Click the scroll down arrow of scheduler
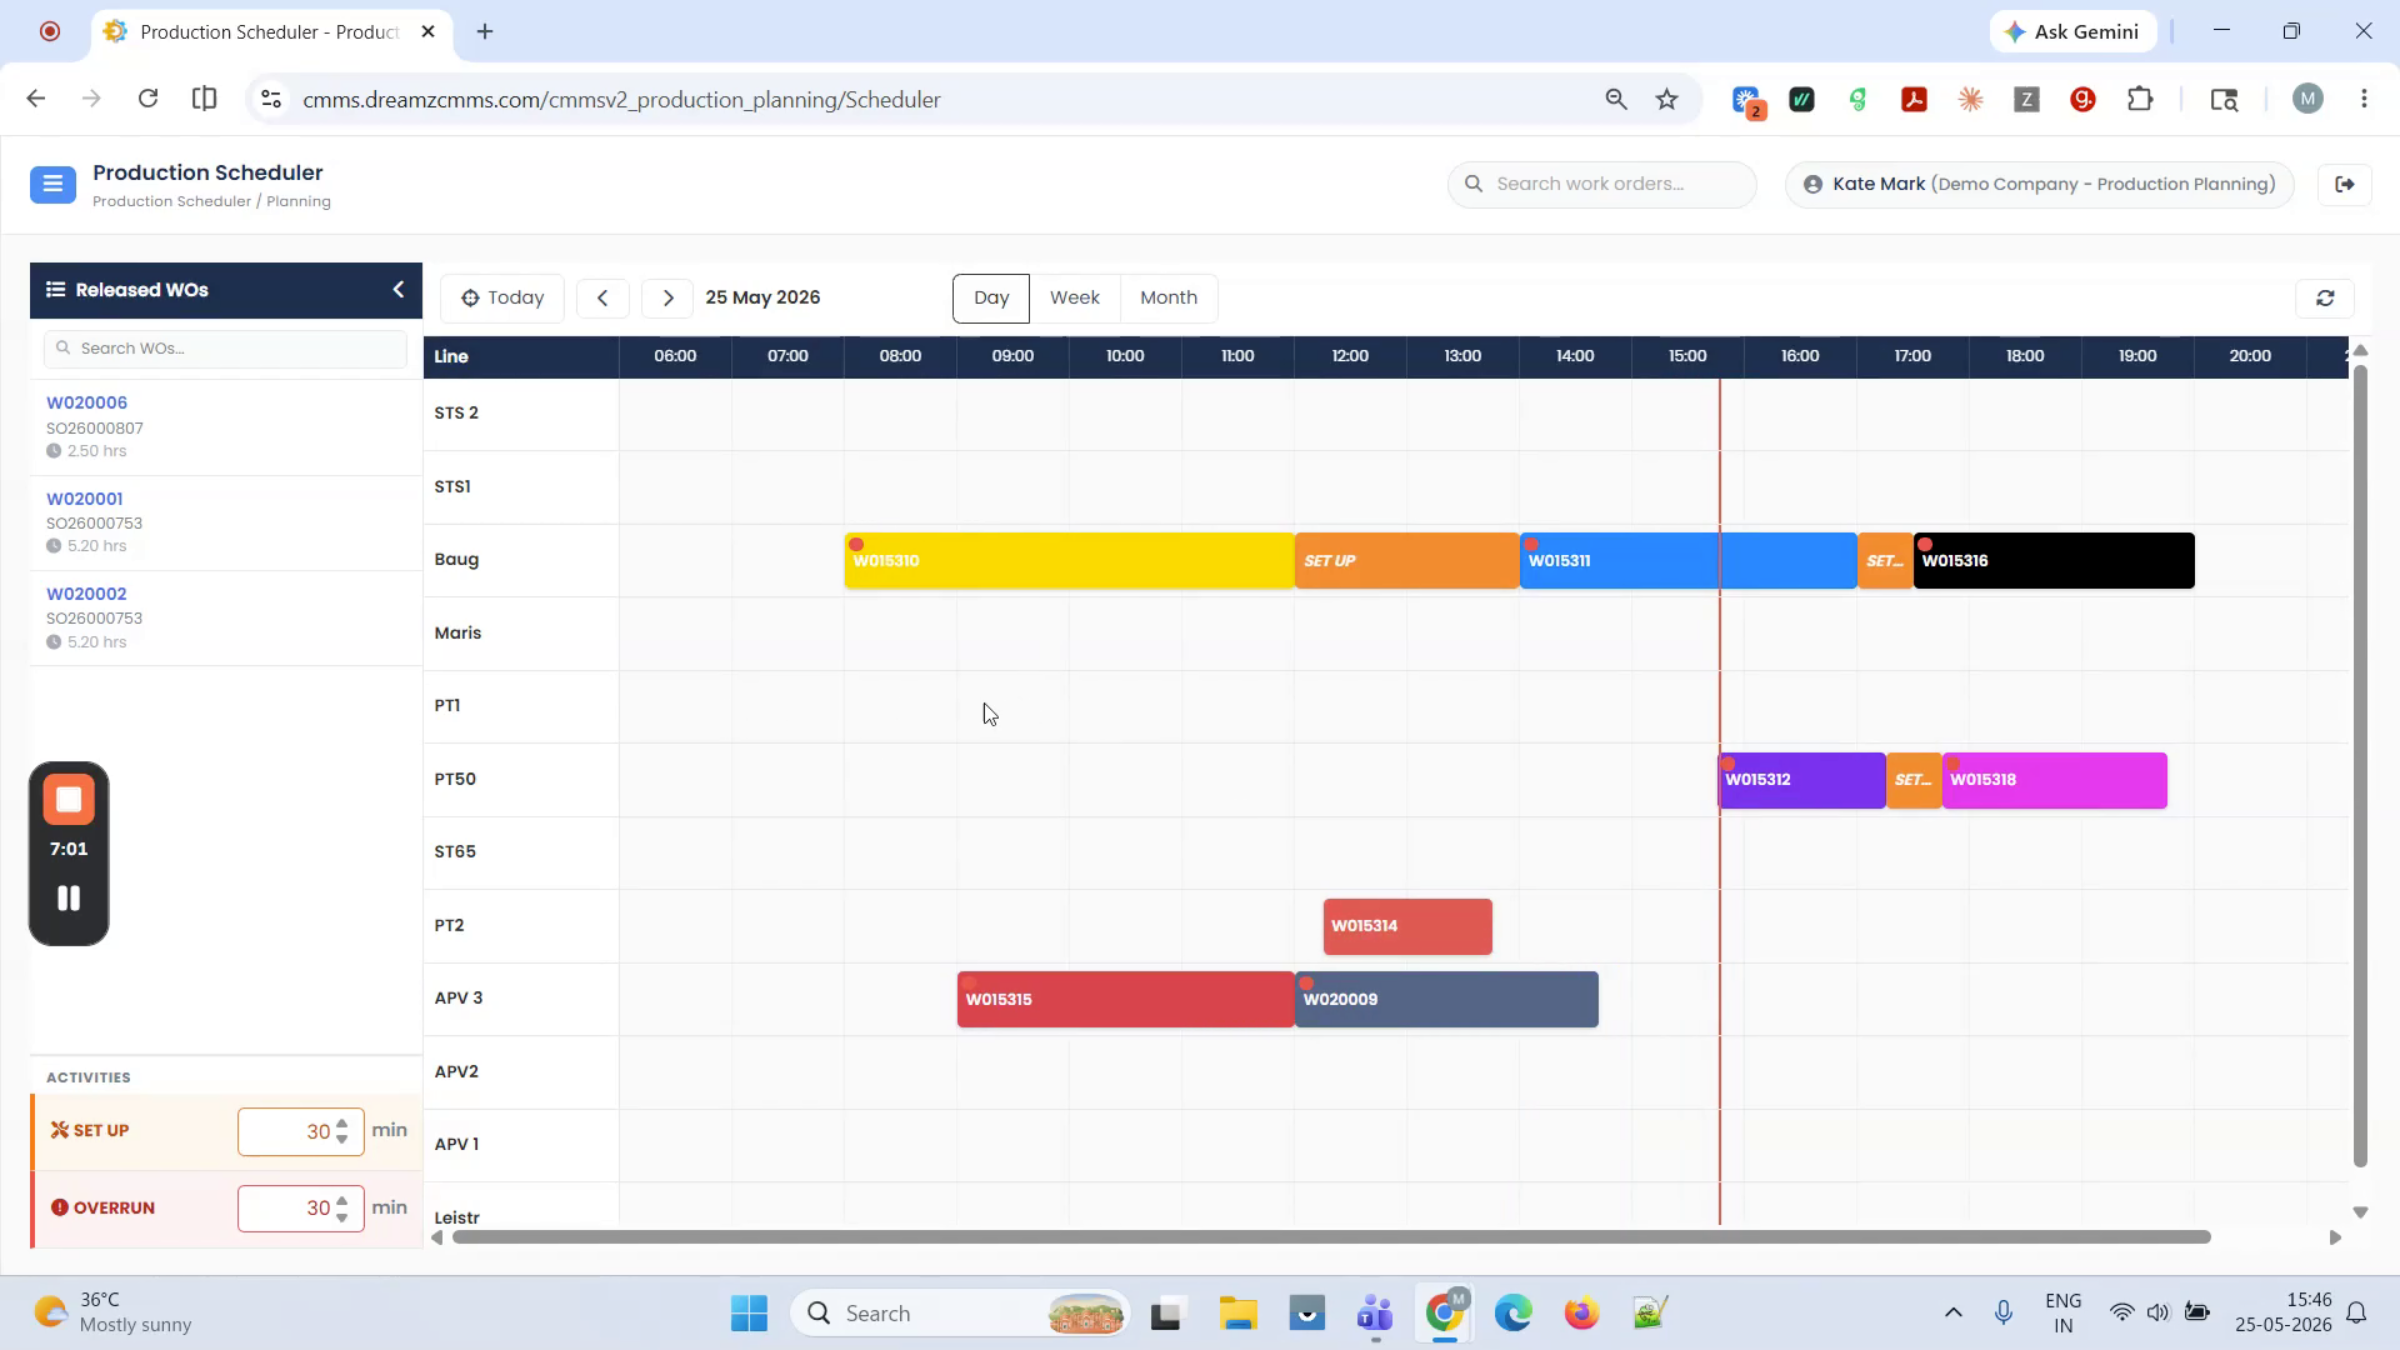This screenshot has width=2400, height=1350. pyautogui.click(x=2360, y=1212)
